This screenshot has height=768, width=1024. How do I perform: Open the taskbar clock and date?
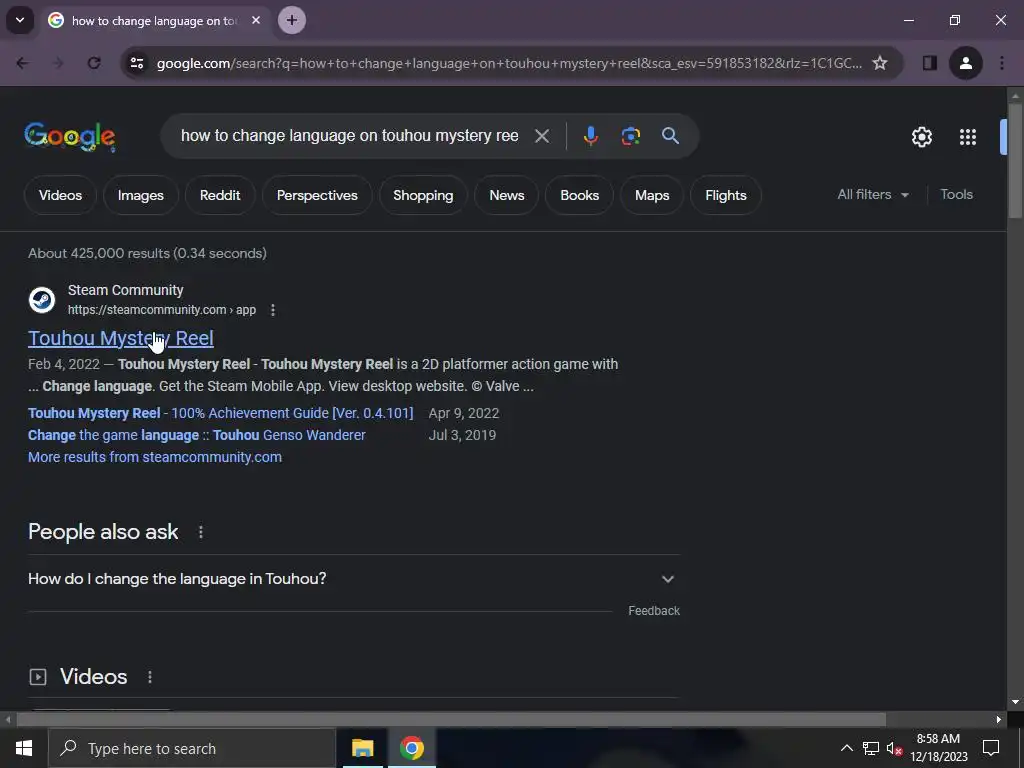(938, 748)
